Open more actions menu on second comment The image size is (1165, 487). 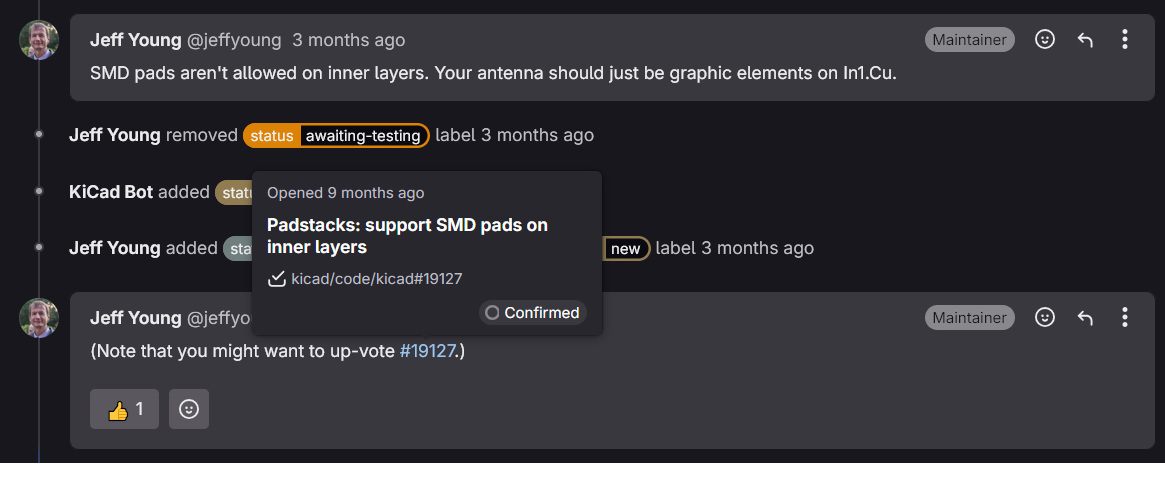pos(1125,317)
